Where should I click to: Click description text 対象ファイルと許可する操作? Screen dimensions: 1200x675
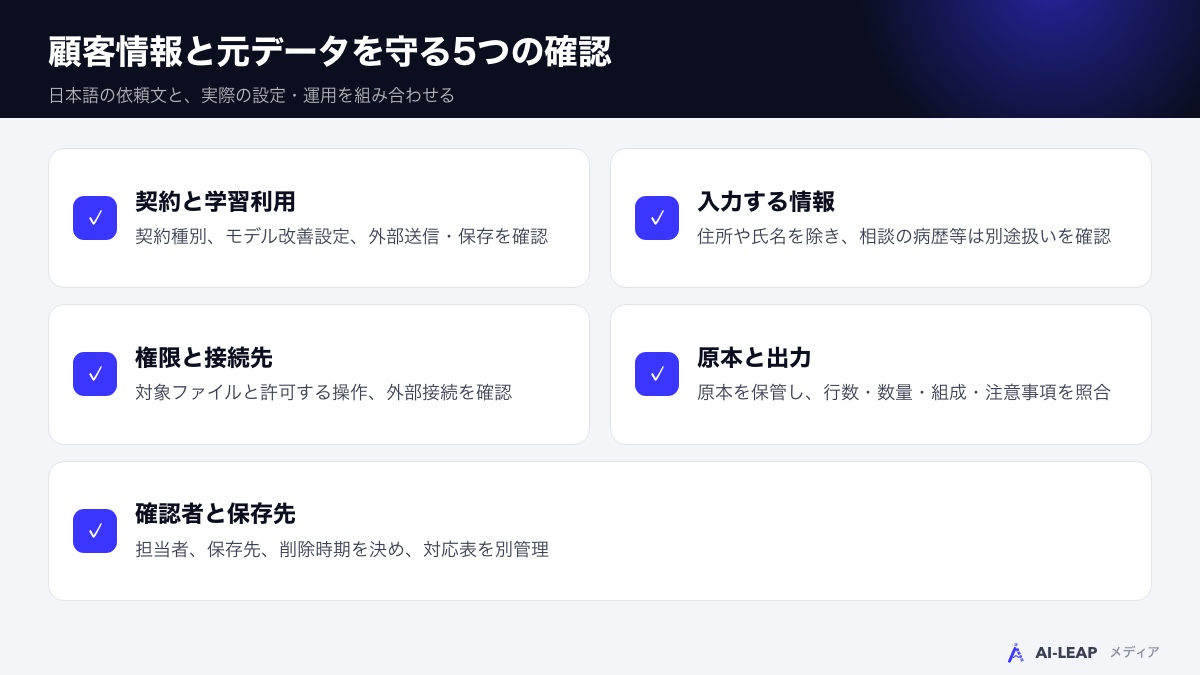[x=323, y=393]
